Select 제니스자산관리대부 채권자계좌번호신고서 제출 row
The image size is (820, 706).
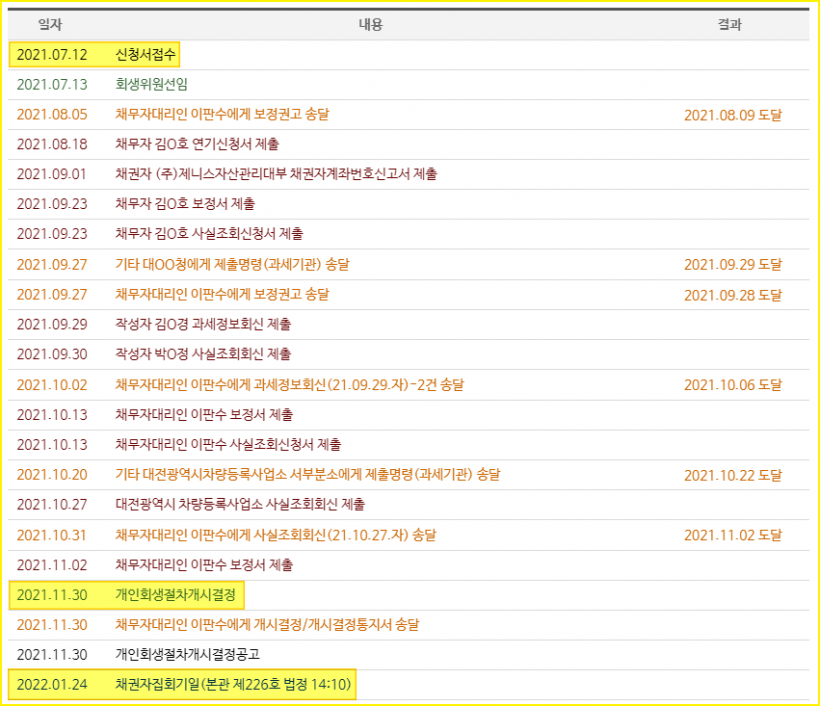pos(408,174)
